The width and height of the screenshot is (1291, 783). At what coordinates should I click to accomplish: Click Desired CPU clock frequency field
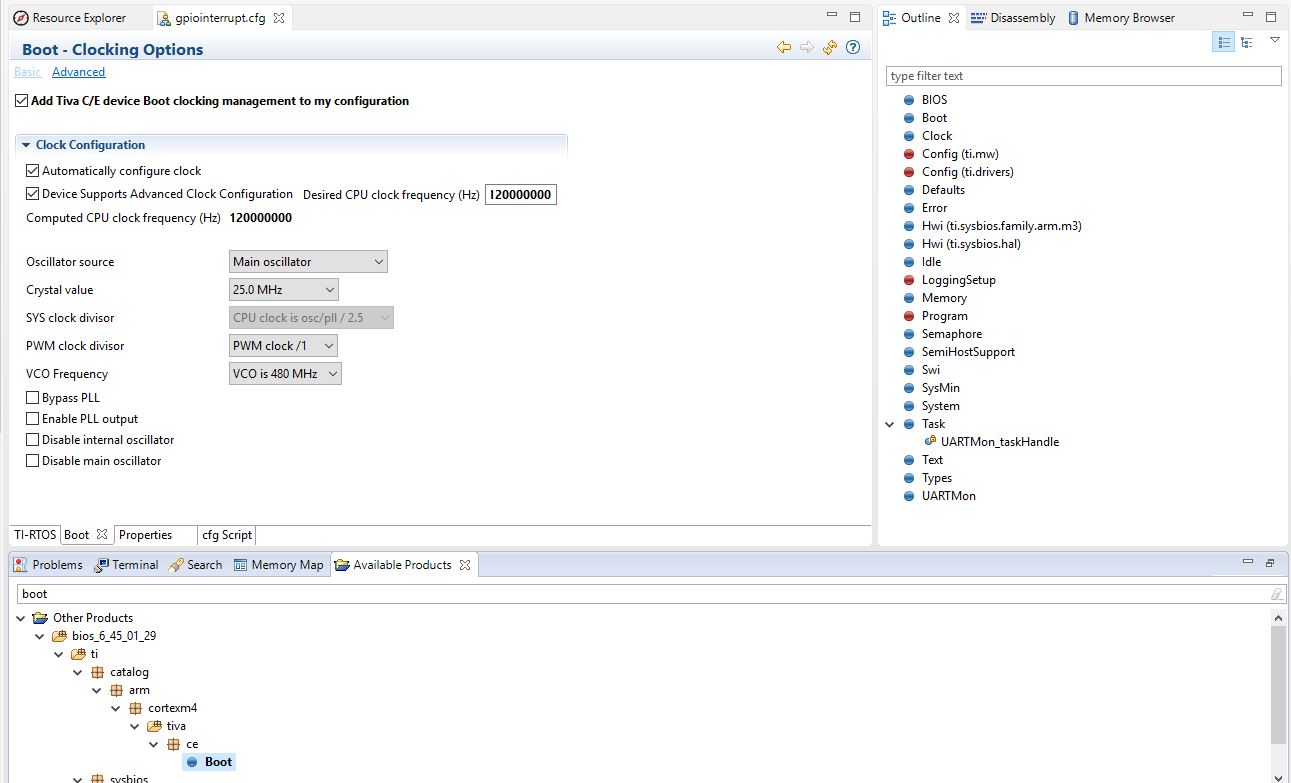pos(521,195)
